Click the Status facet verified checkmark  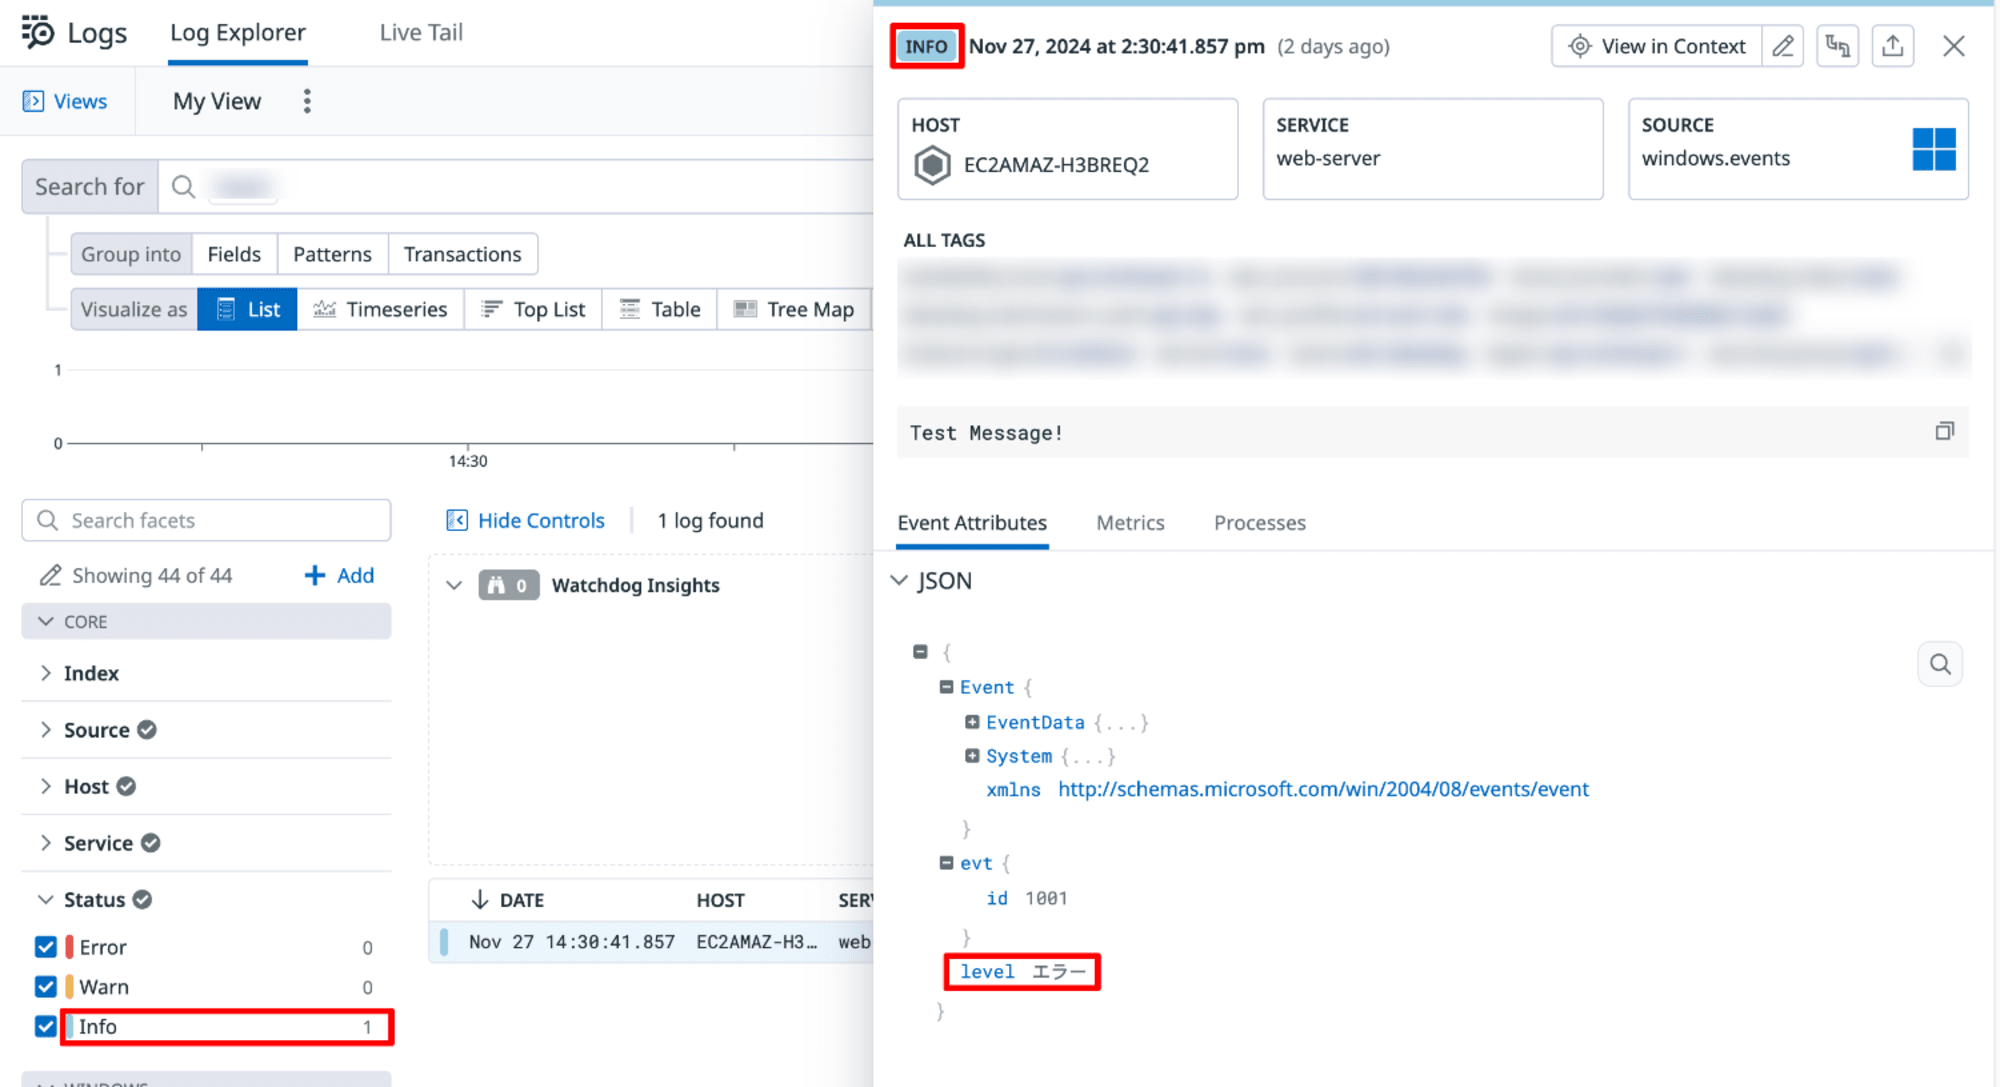[143, 899]
